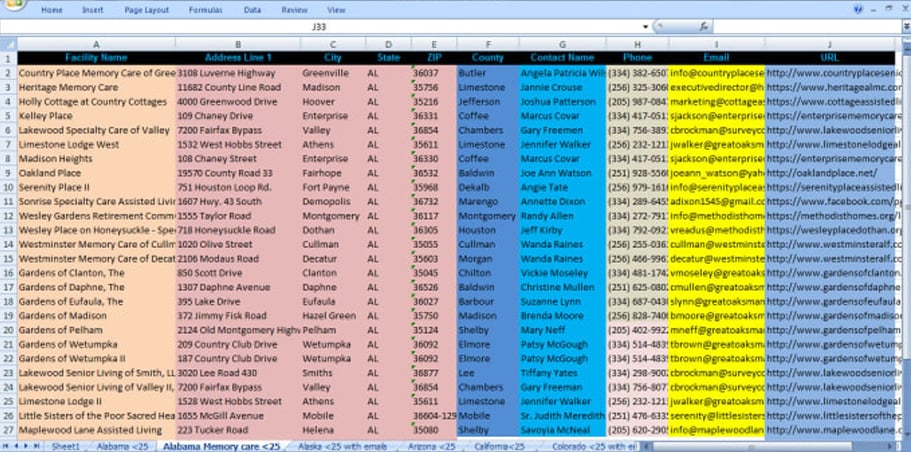Open the Data ribbon tab

pyautogui.click(x=252, y=10)
